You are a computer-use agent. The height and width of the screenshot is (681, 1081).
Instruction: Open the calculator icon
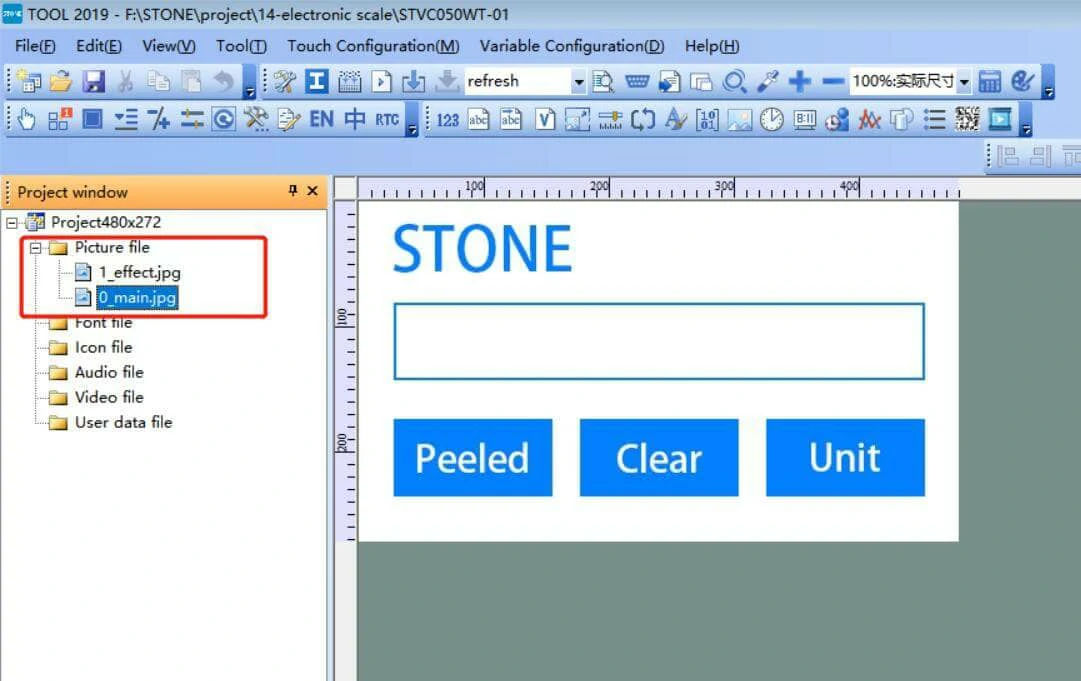[989, 81]
